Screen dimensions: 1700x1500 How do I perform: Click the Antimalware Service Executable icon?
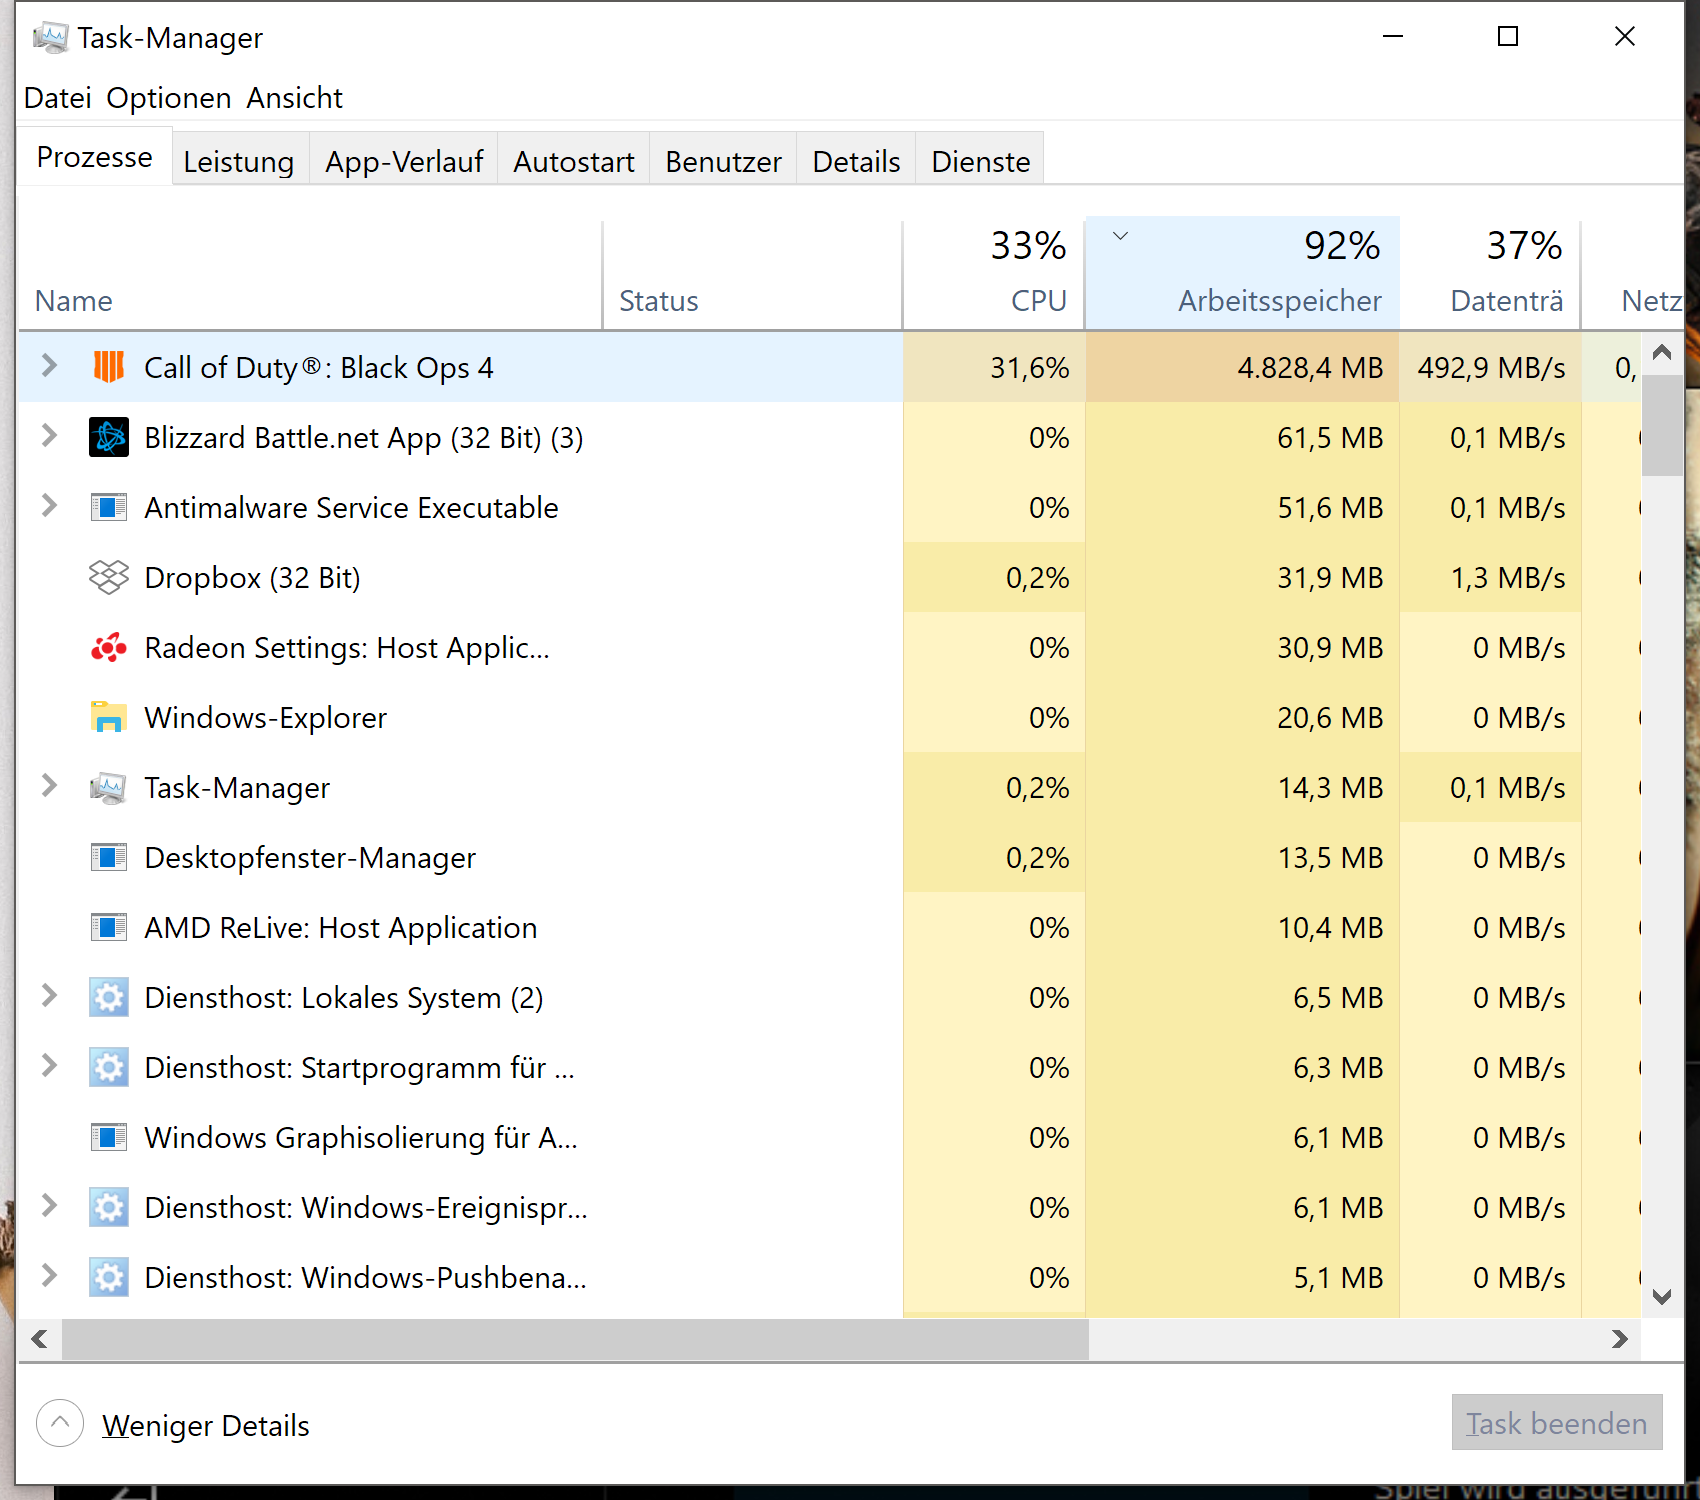point(110,507)
